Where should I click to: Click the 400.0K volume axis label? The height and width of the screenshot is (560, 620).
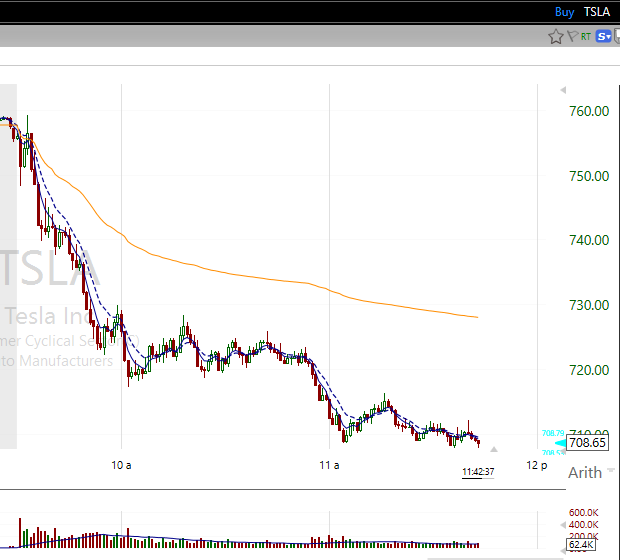pyautogui.click(x=583, y=525)
